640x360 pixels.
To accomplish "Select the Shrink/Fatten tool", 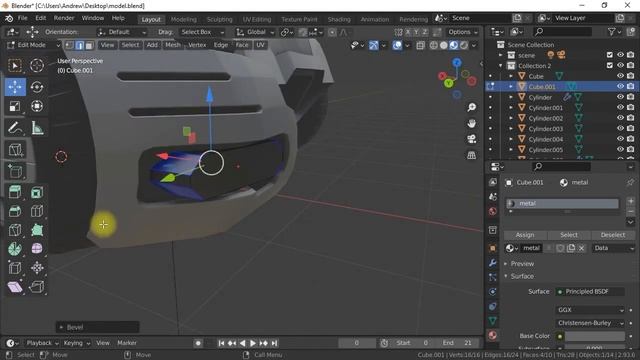I will click(x=37, y=268).
